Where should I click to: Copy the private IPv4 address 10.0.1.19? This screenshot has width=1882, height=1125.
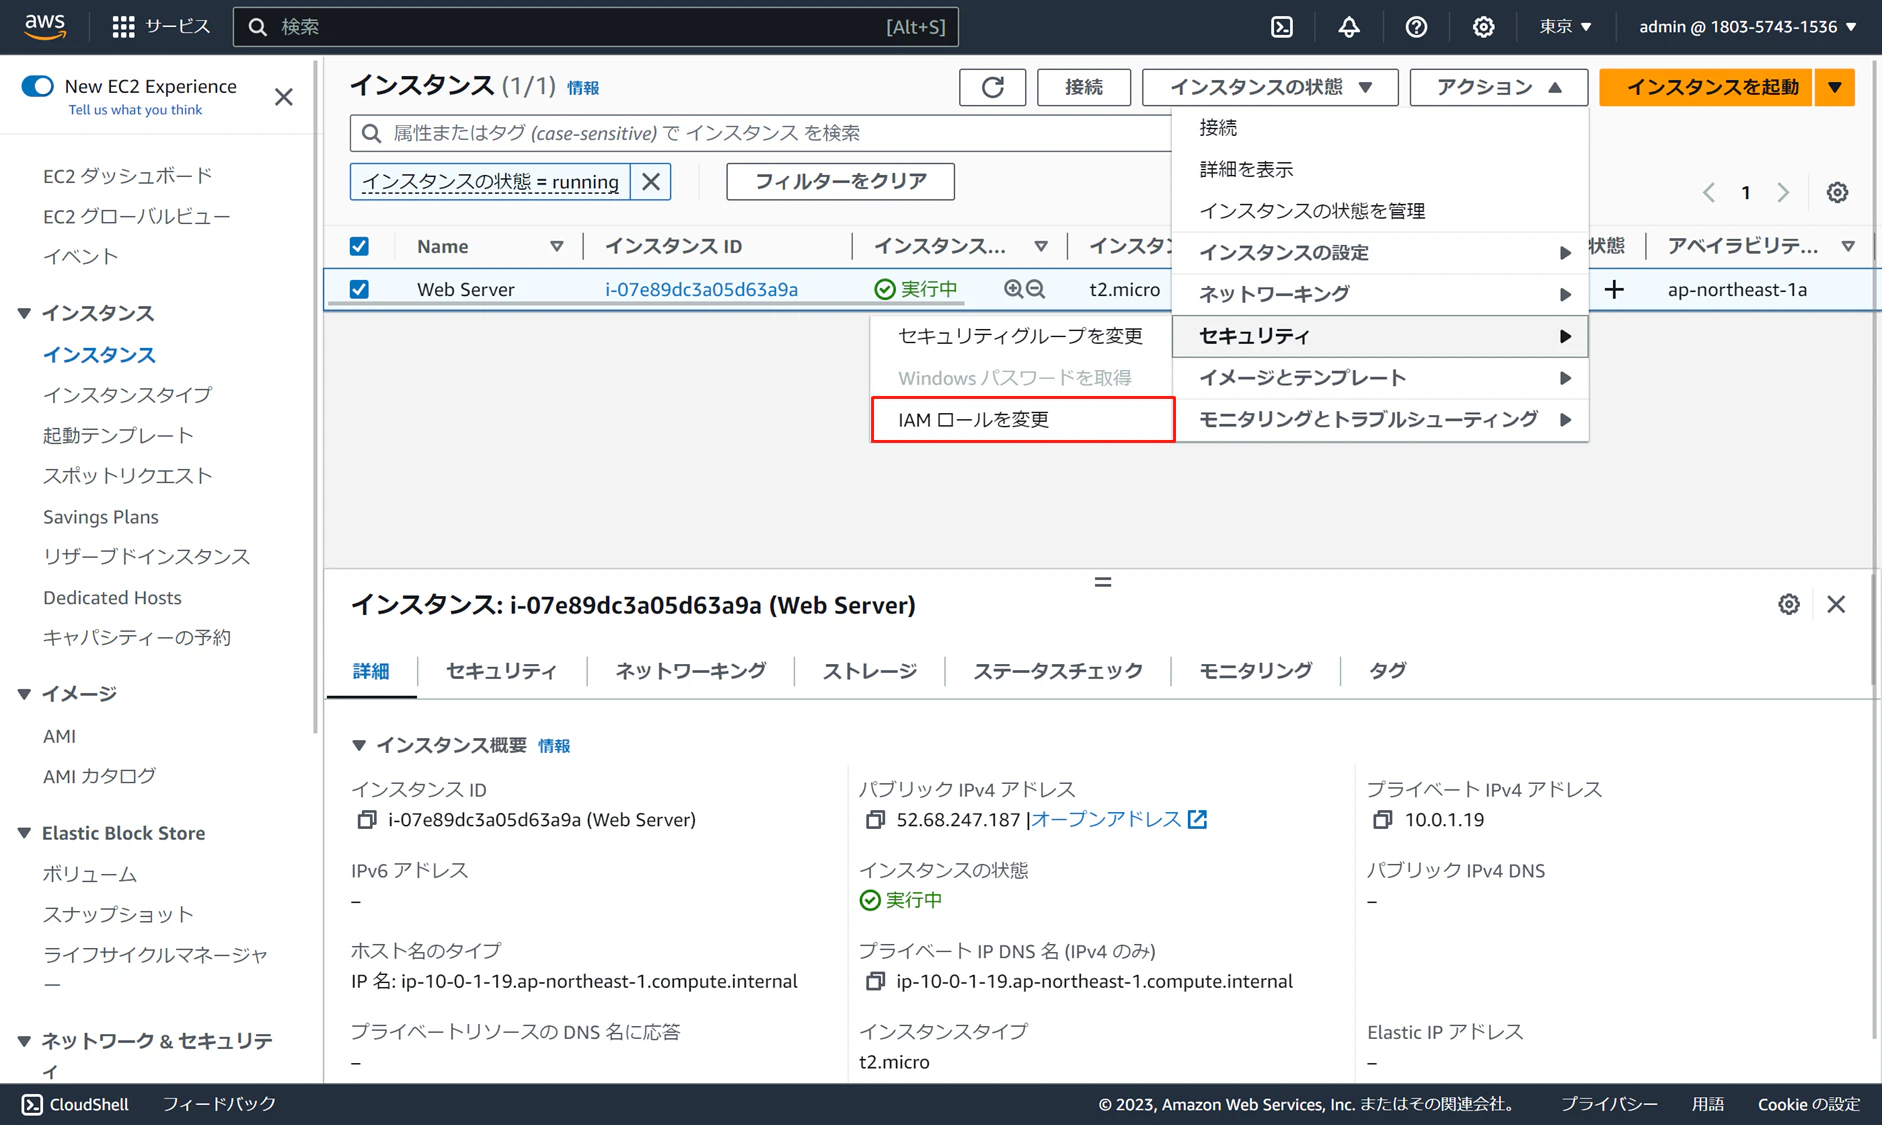pos(1383,820)
